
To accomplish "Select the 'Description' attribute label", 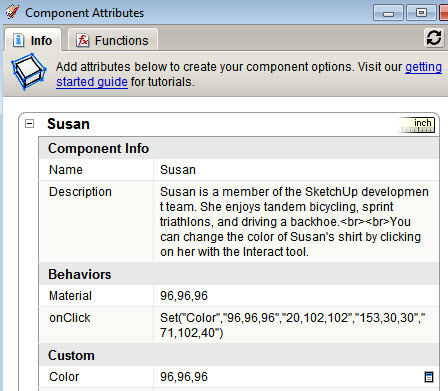I will [80, 192].
